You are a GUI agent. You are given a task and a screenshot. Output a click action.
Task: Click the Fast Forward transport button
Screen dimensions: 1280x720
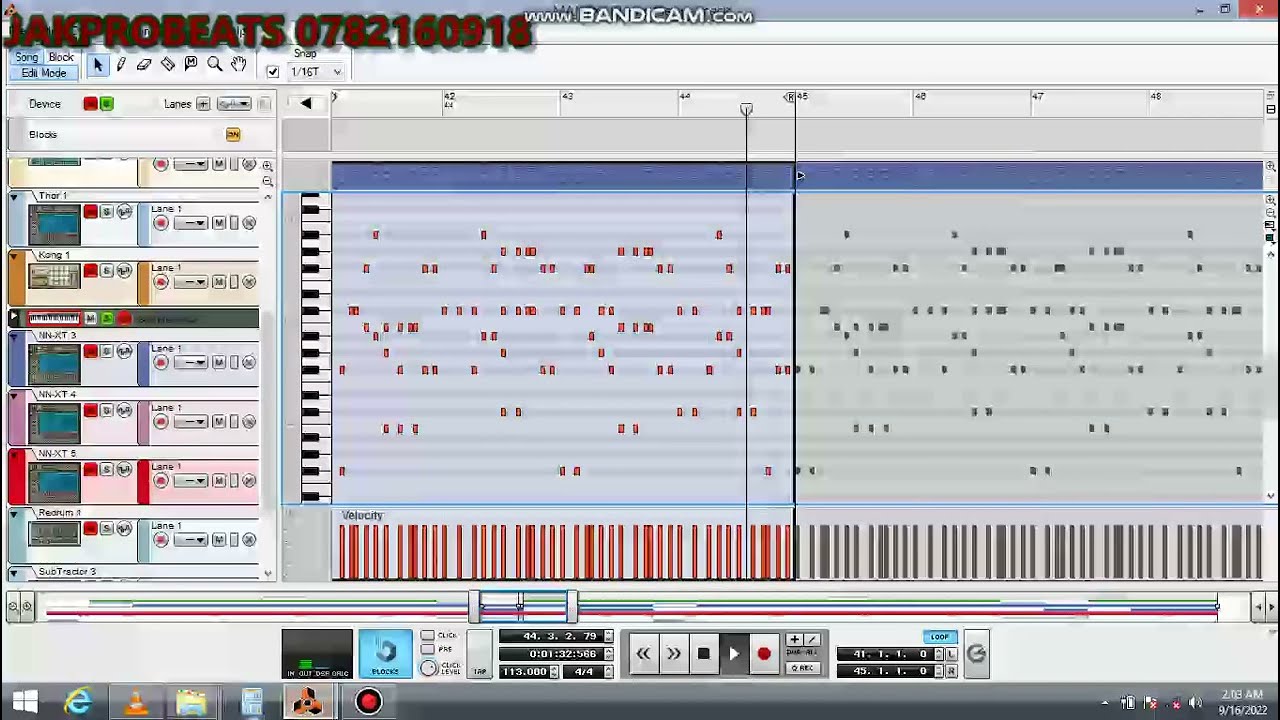pos(673,655)
